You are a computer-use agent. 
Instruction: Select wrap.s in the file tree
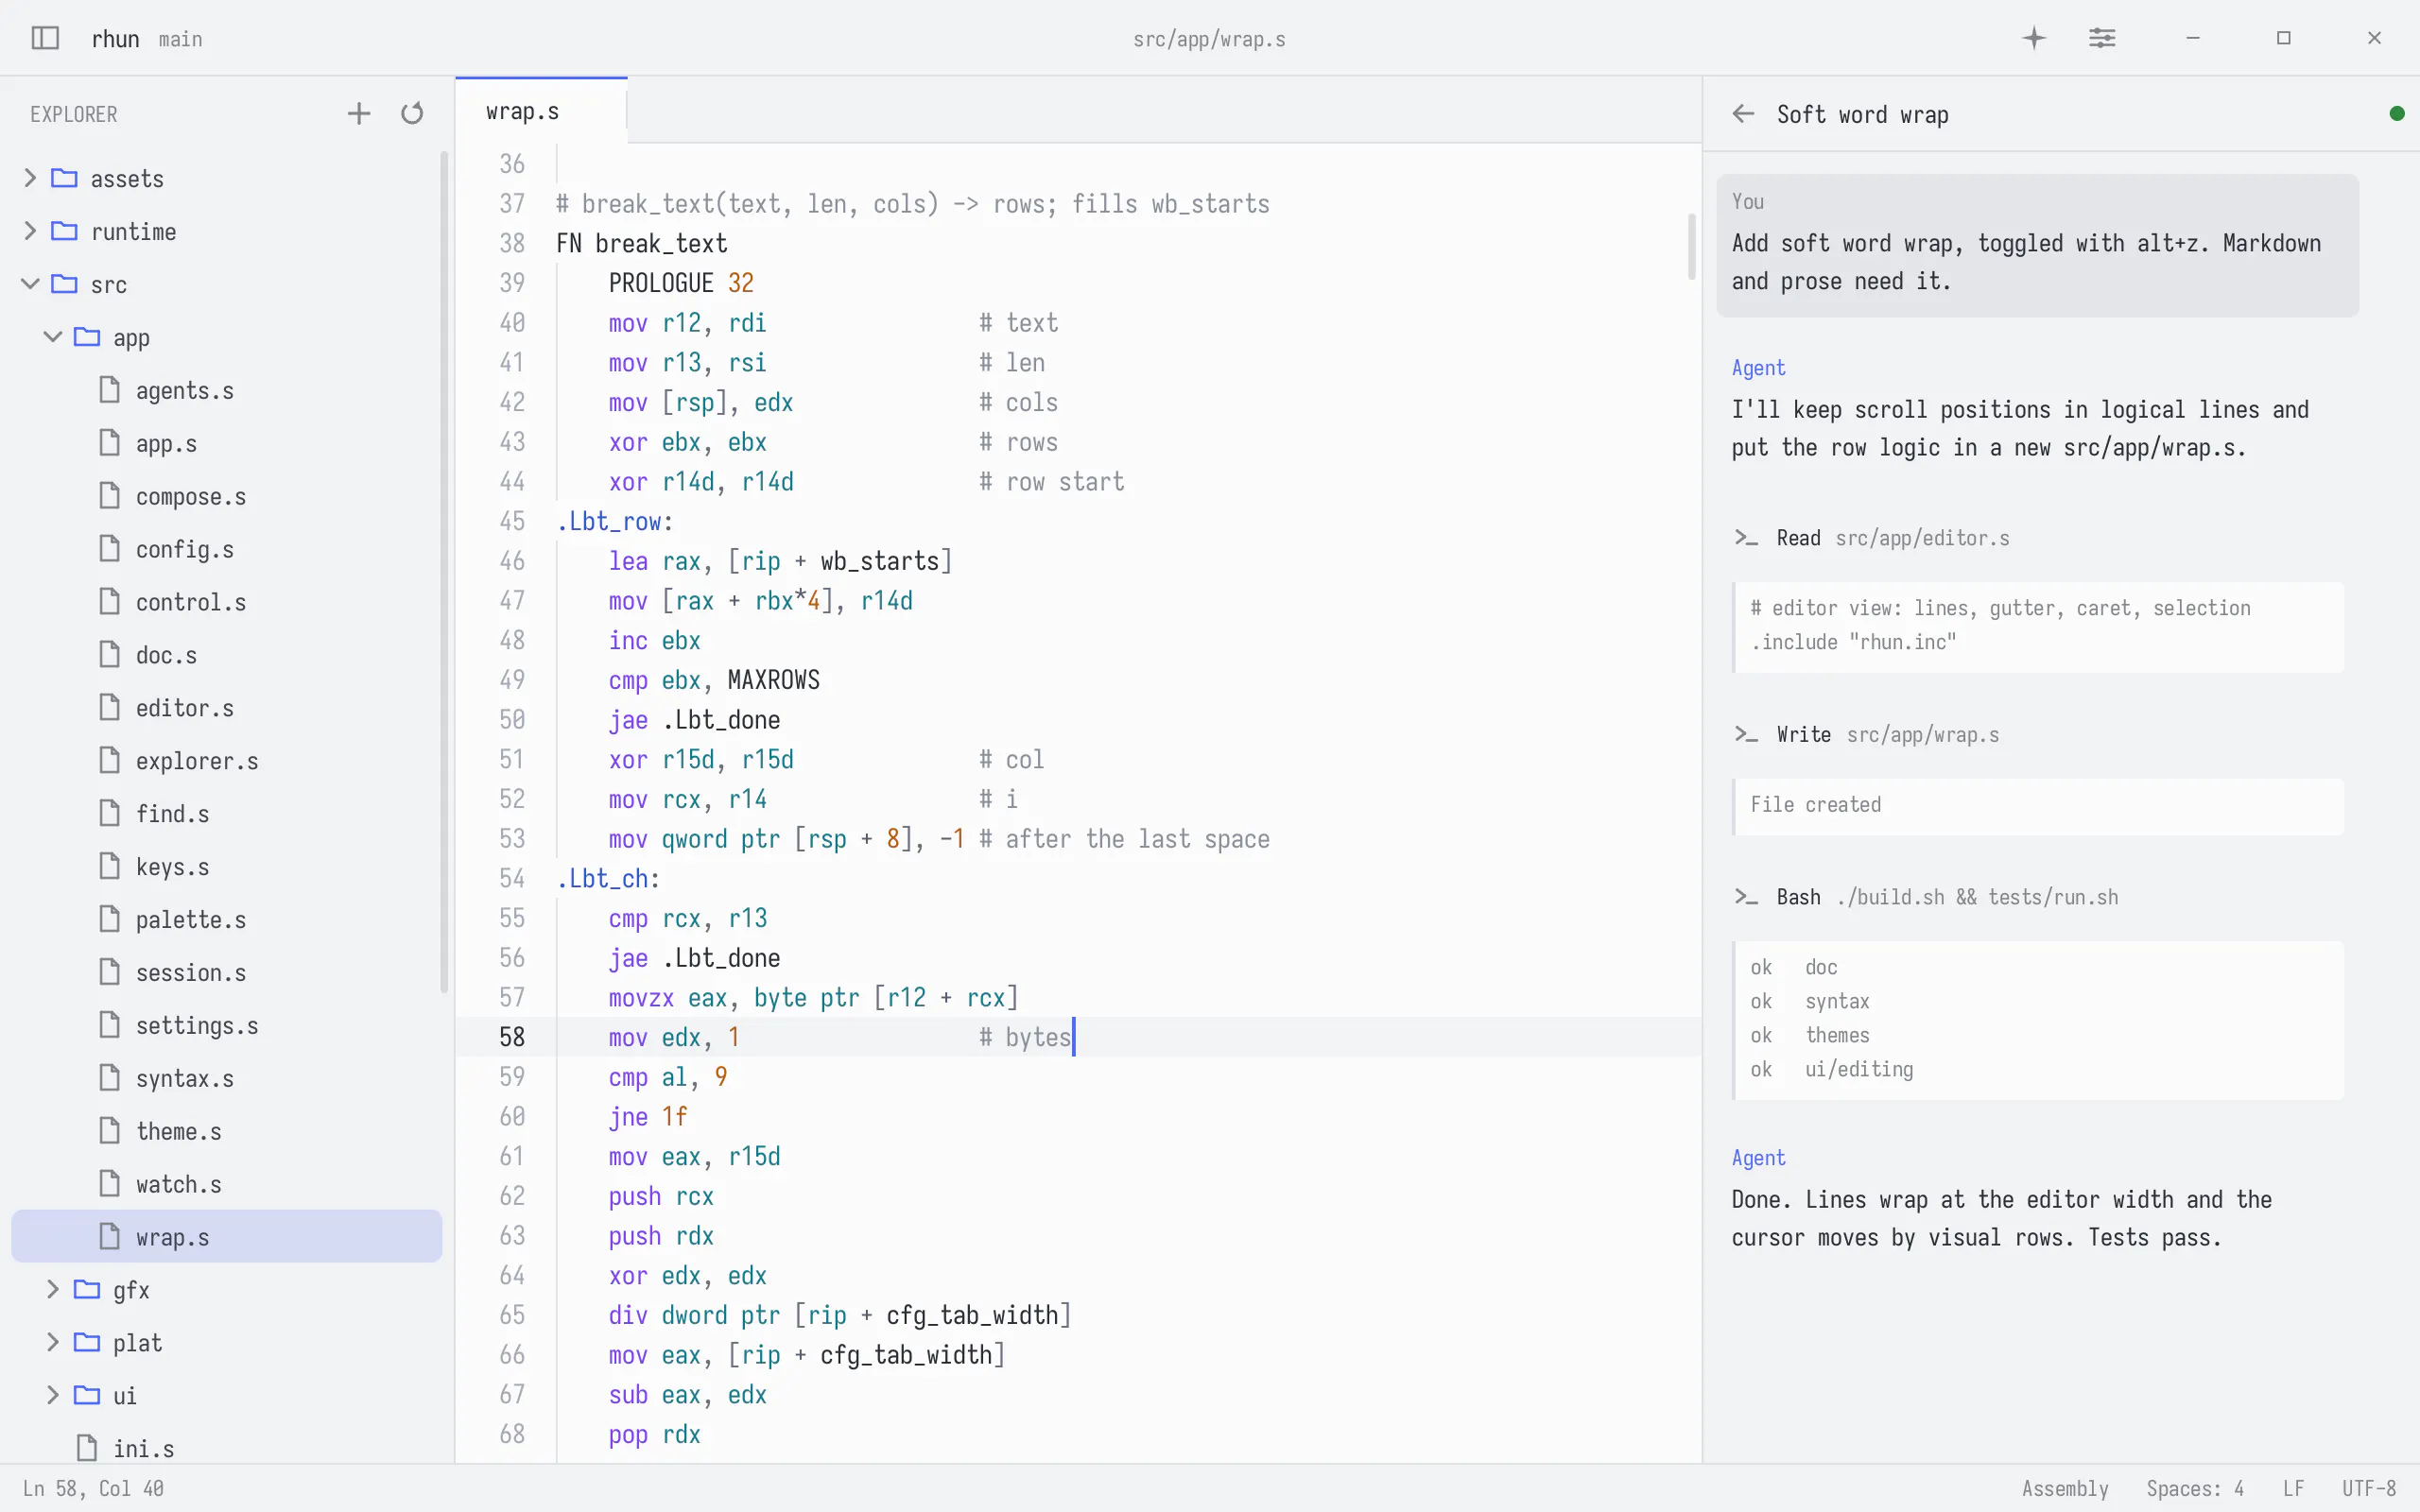coord(227,1237)
